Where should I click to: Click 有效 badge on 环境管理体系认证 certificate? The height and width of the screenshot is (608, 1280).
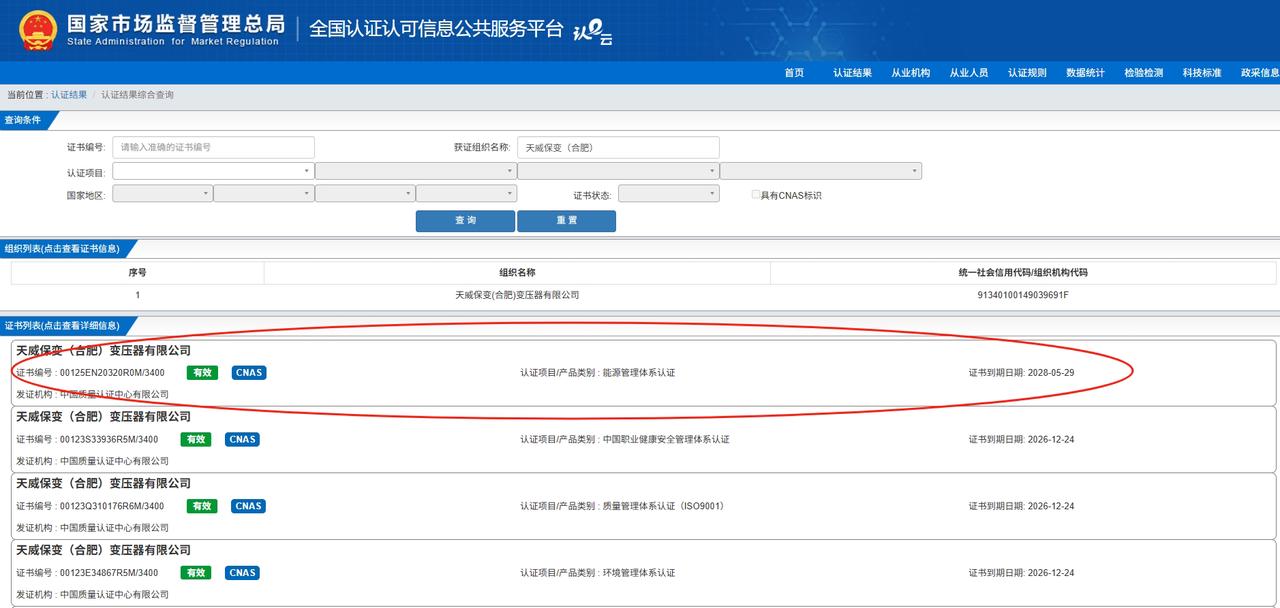(x=196, y=573)
